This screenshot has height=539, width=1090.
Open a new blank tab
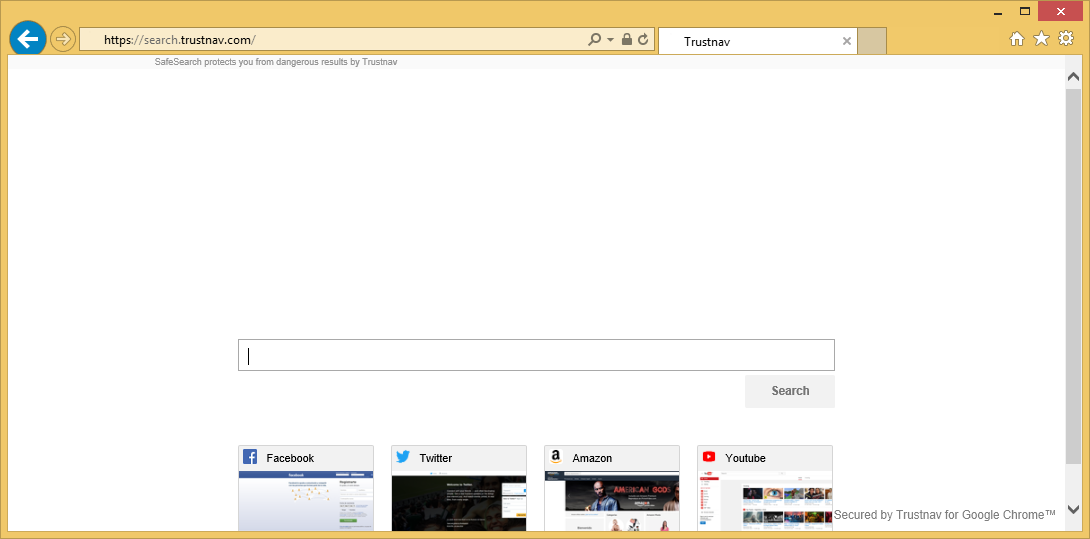point(872,41)
